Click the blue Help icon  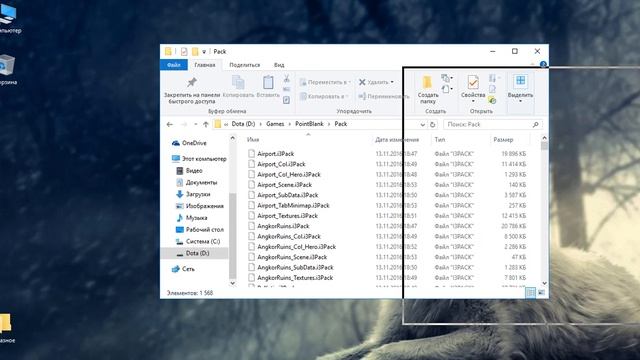pos(543,64)
